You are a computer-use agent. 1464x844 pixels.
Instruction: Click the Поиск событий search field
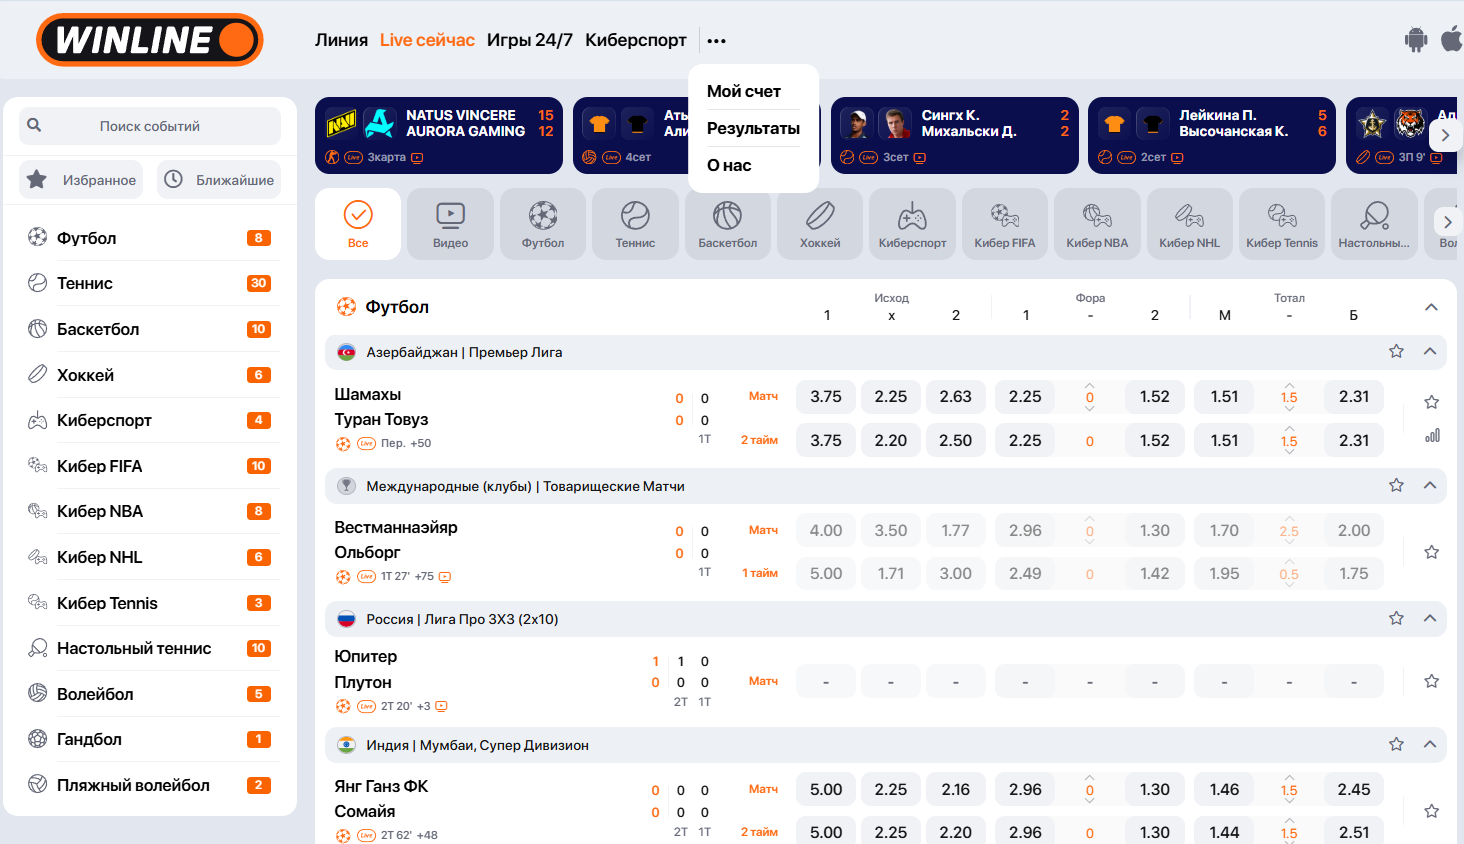[150, 126]
